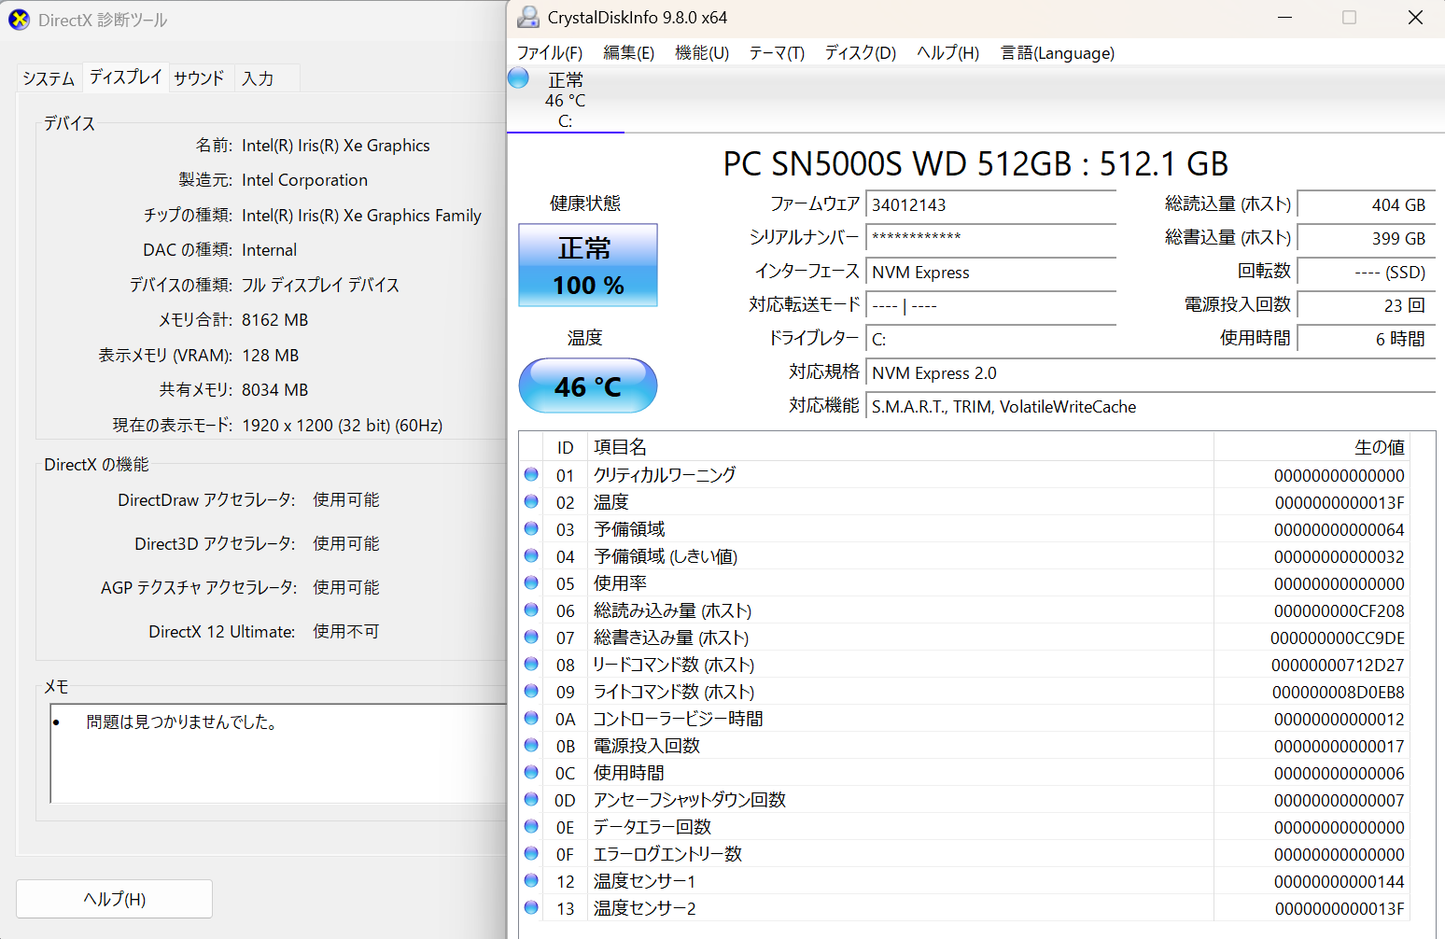The height and width of the screenshot is (939, 1445).
Task: Switch to the サウンド tab in DirectX tool
Action: (x=199, y=78)
